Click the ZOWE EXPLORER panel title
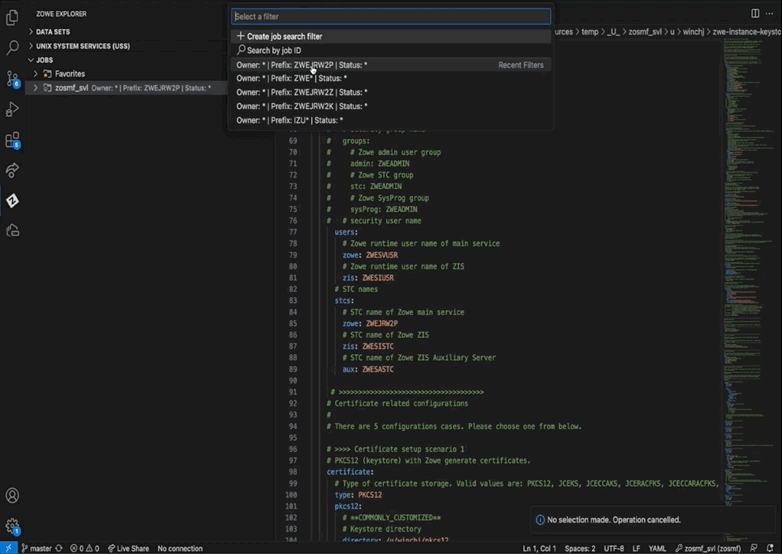Screen dimensions: 782x554 tap(61, 14)
